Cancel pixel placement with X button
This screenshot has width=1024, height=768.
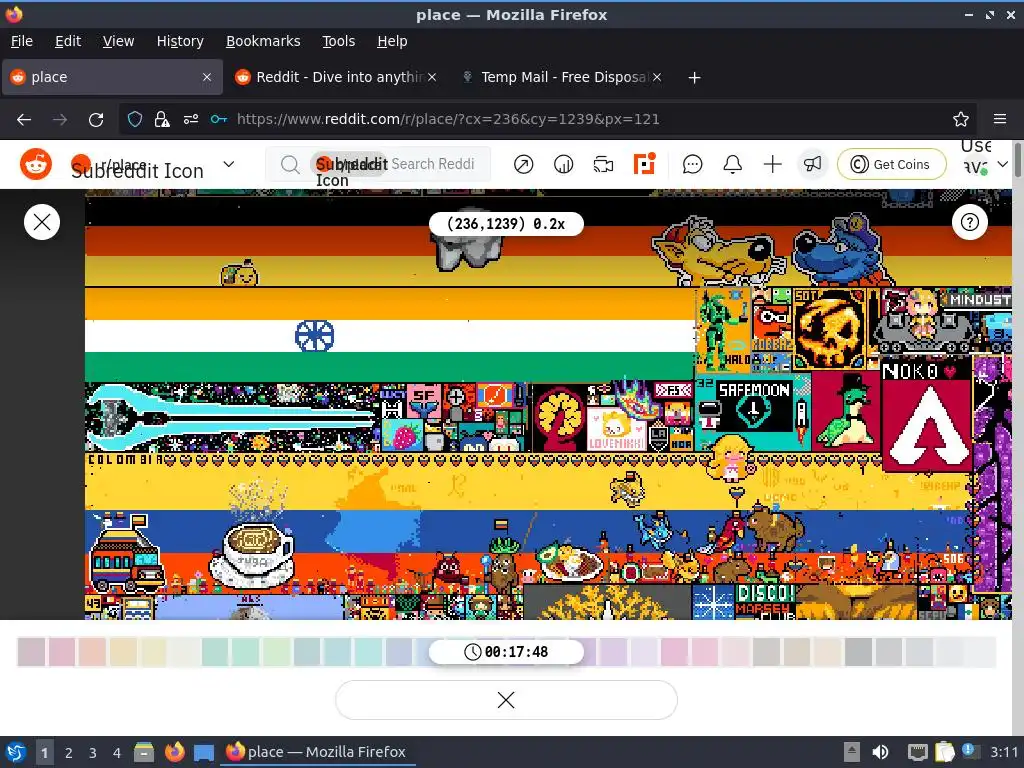coord(506,700)
